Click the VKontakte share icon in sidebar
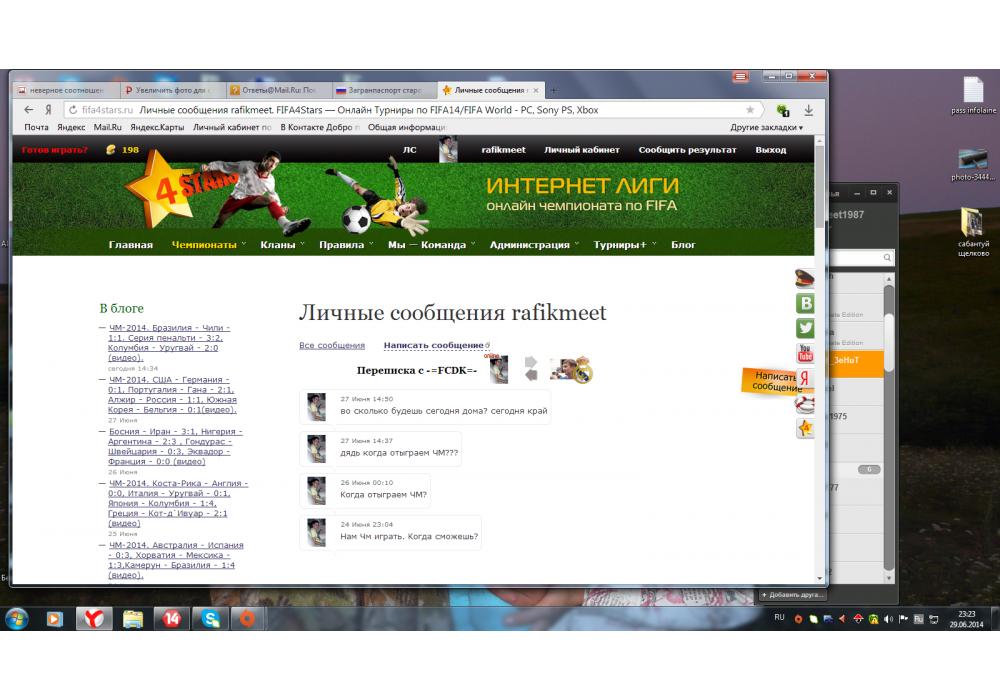 coord(804,304)
